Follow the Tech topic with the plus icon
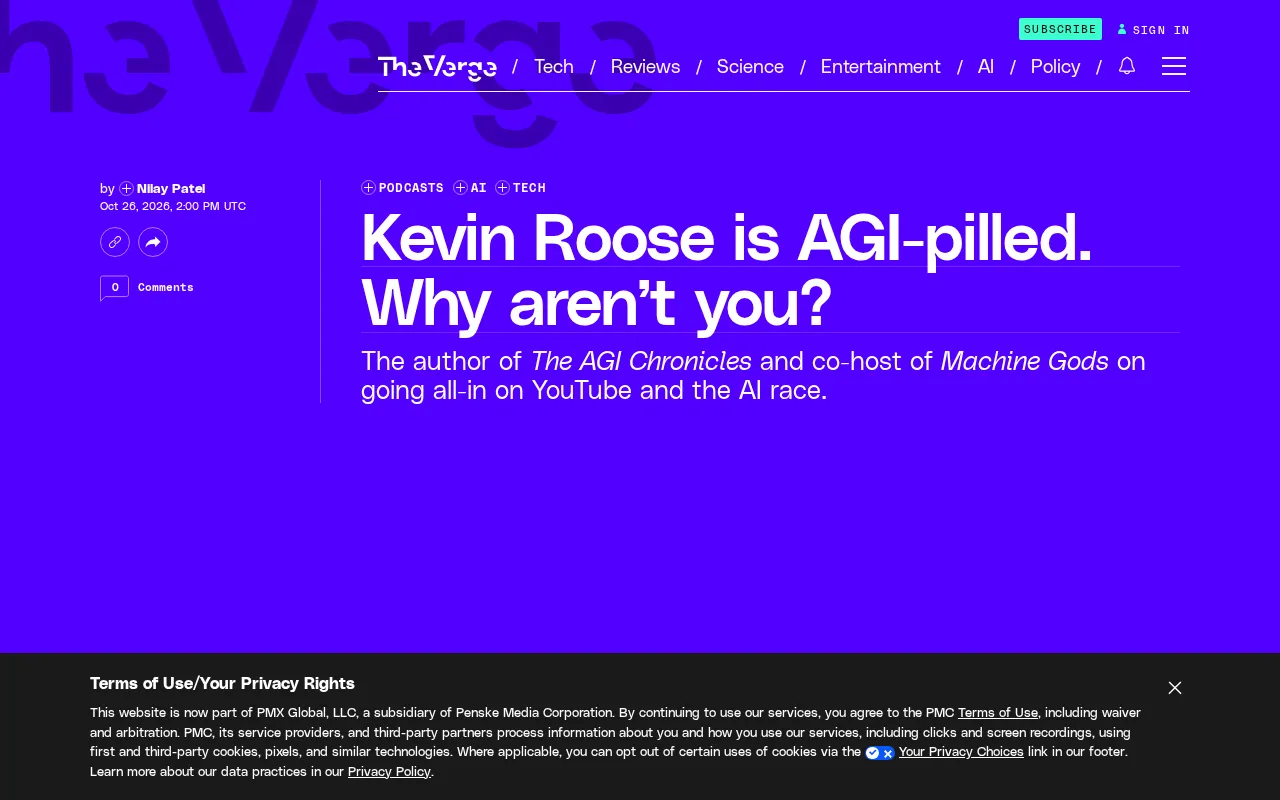 click(x=502, y=188)
